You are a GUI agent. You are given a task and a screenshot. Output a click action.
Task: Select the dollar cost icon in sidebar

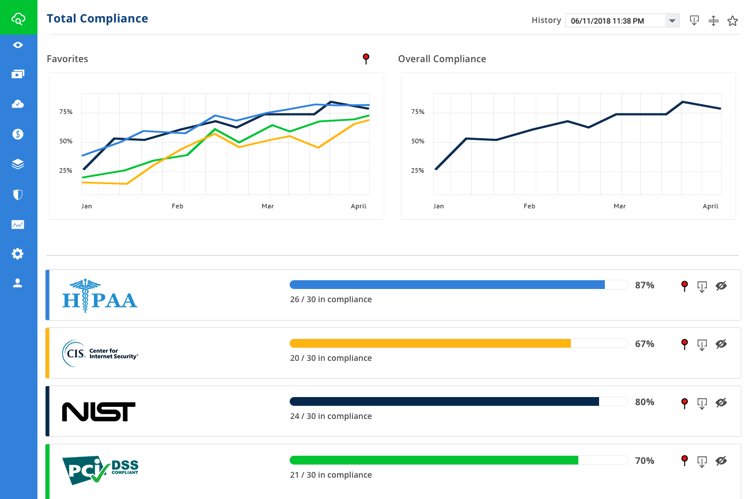[18, 134]
